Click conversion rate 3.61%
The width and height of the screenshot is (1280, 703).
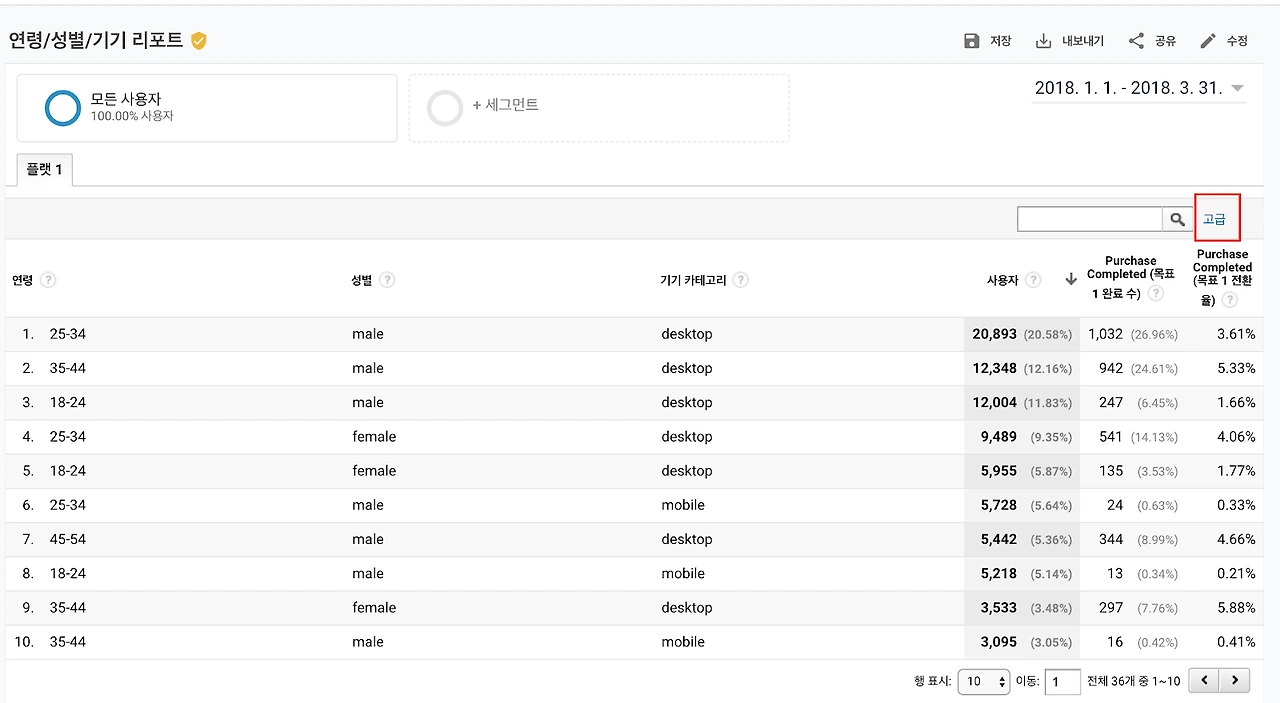point(1236,334)
